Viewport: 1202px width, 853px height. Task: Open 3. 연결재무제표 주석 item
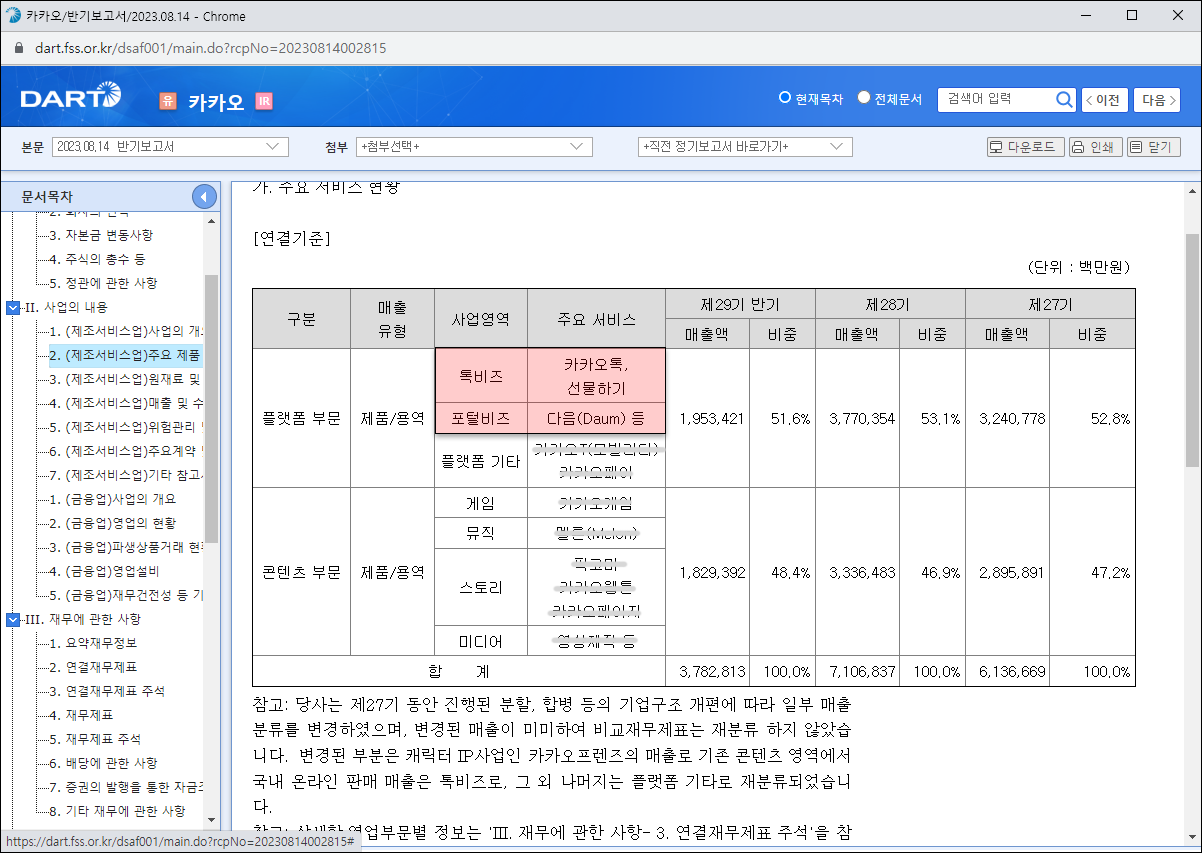pos(108,691)
